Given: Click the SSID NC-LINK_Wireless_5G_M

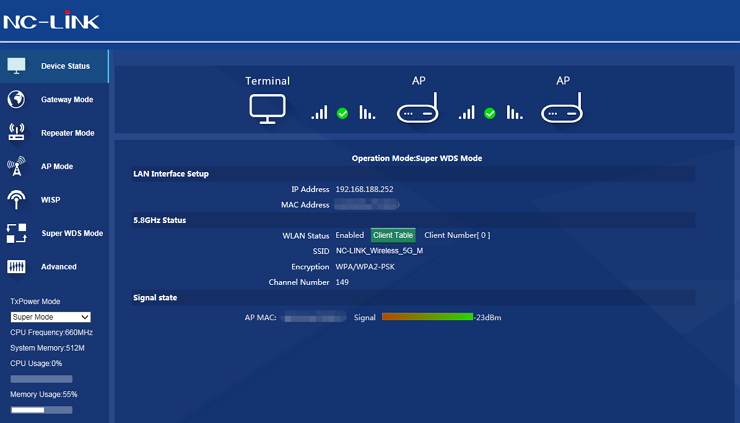Looking at the screenshot, I should click(379, 251).
